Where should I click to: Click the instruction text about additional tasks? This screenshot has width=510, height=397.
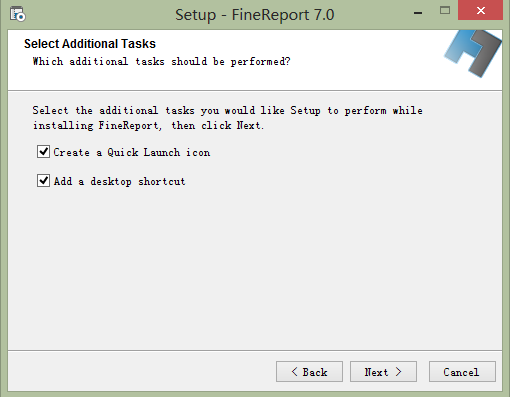click(x=227, y=118)
